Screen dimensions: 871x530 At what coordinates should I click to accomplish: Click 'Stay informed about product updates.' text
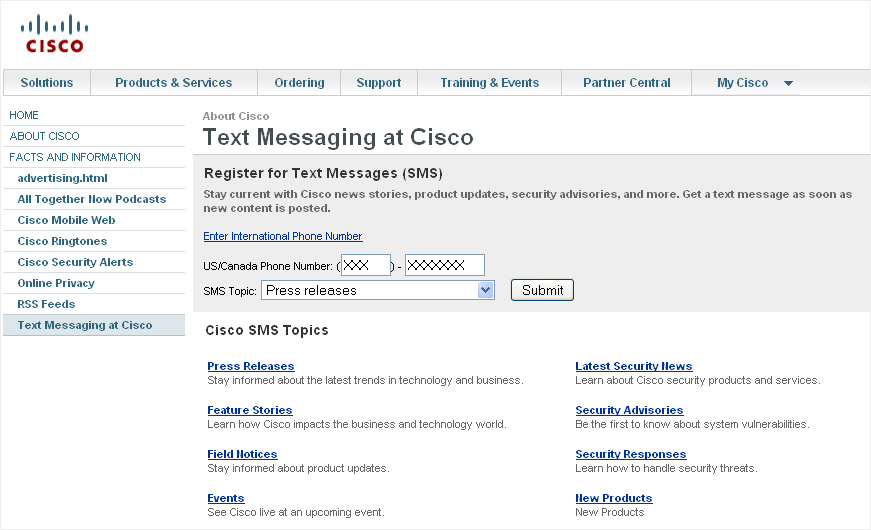click(x=298, y=468)
